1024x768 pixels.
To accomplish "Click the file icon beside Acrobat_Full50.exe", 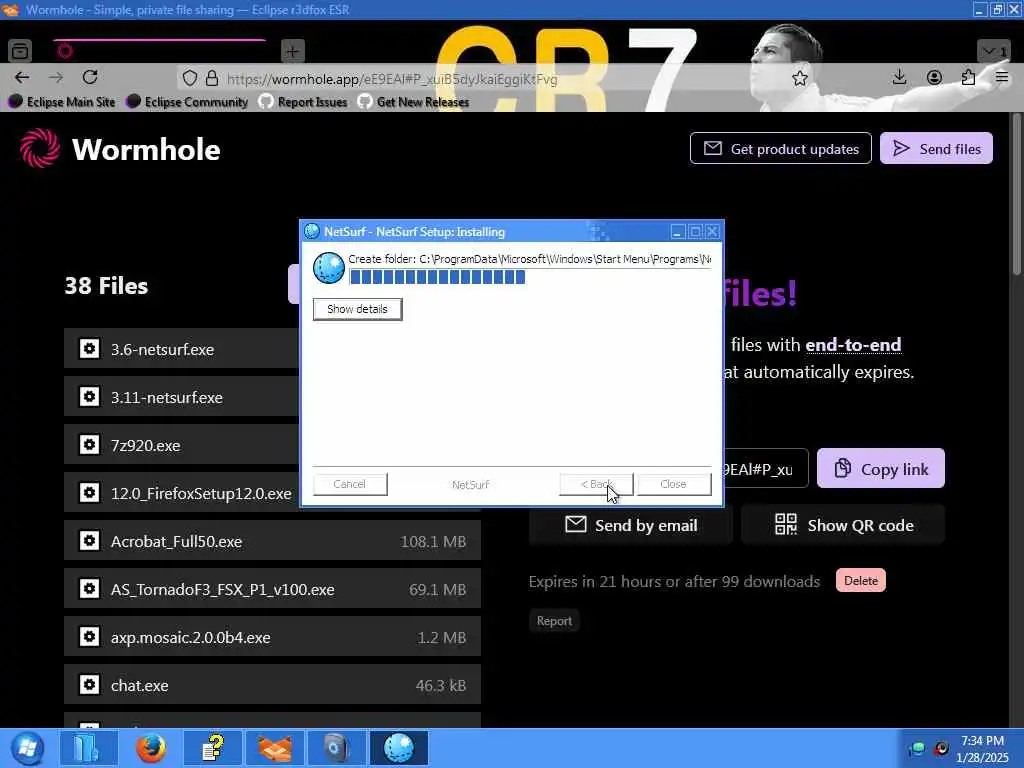I will pos(89,541).
